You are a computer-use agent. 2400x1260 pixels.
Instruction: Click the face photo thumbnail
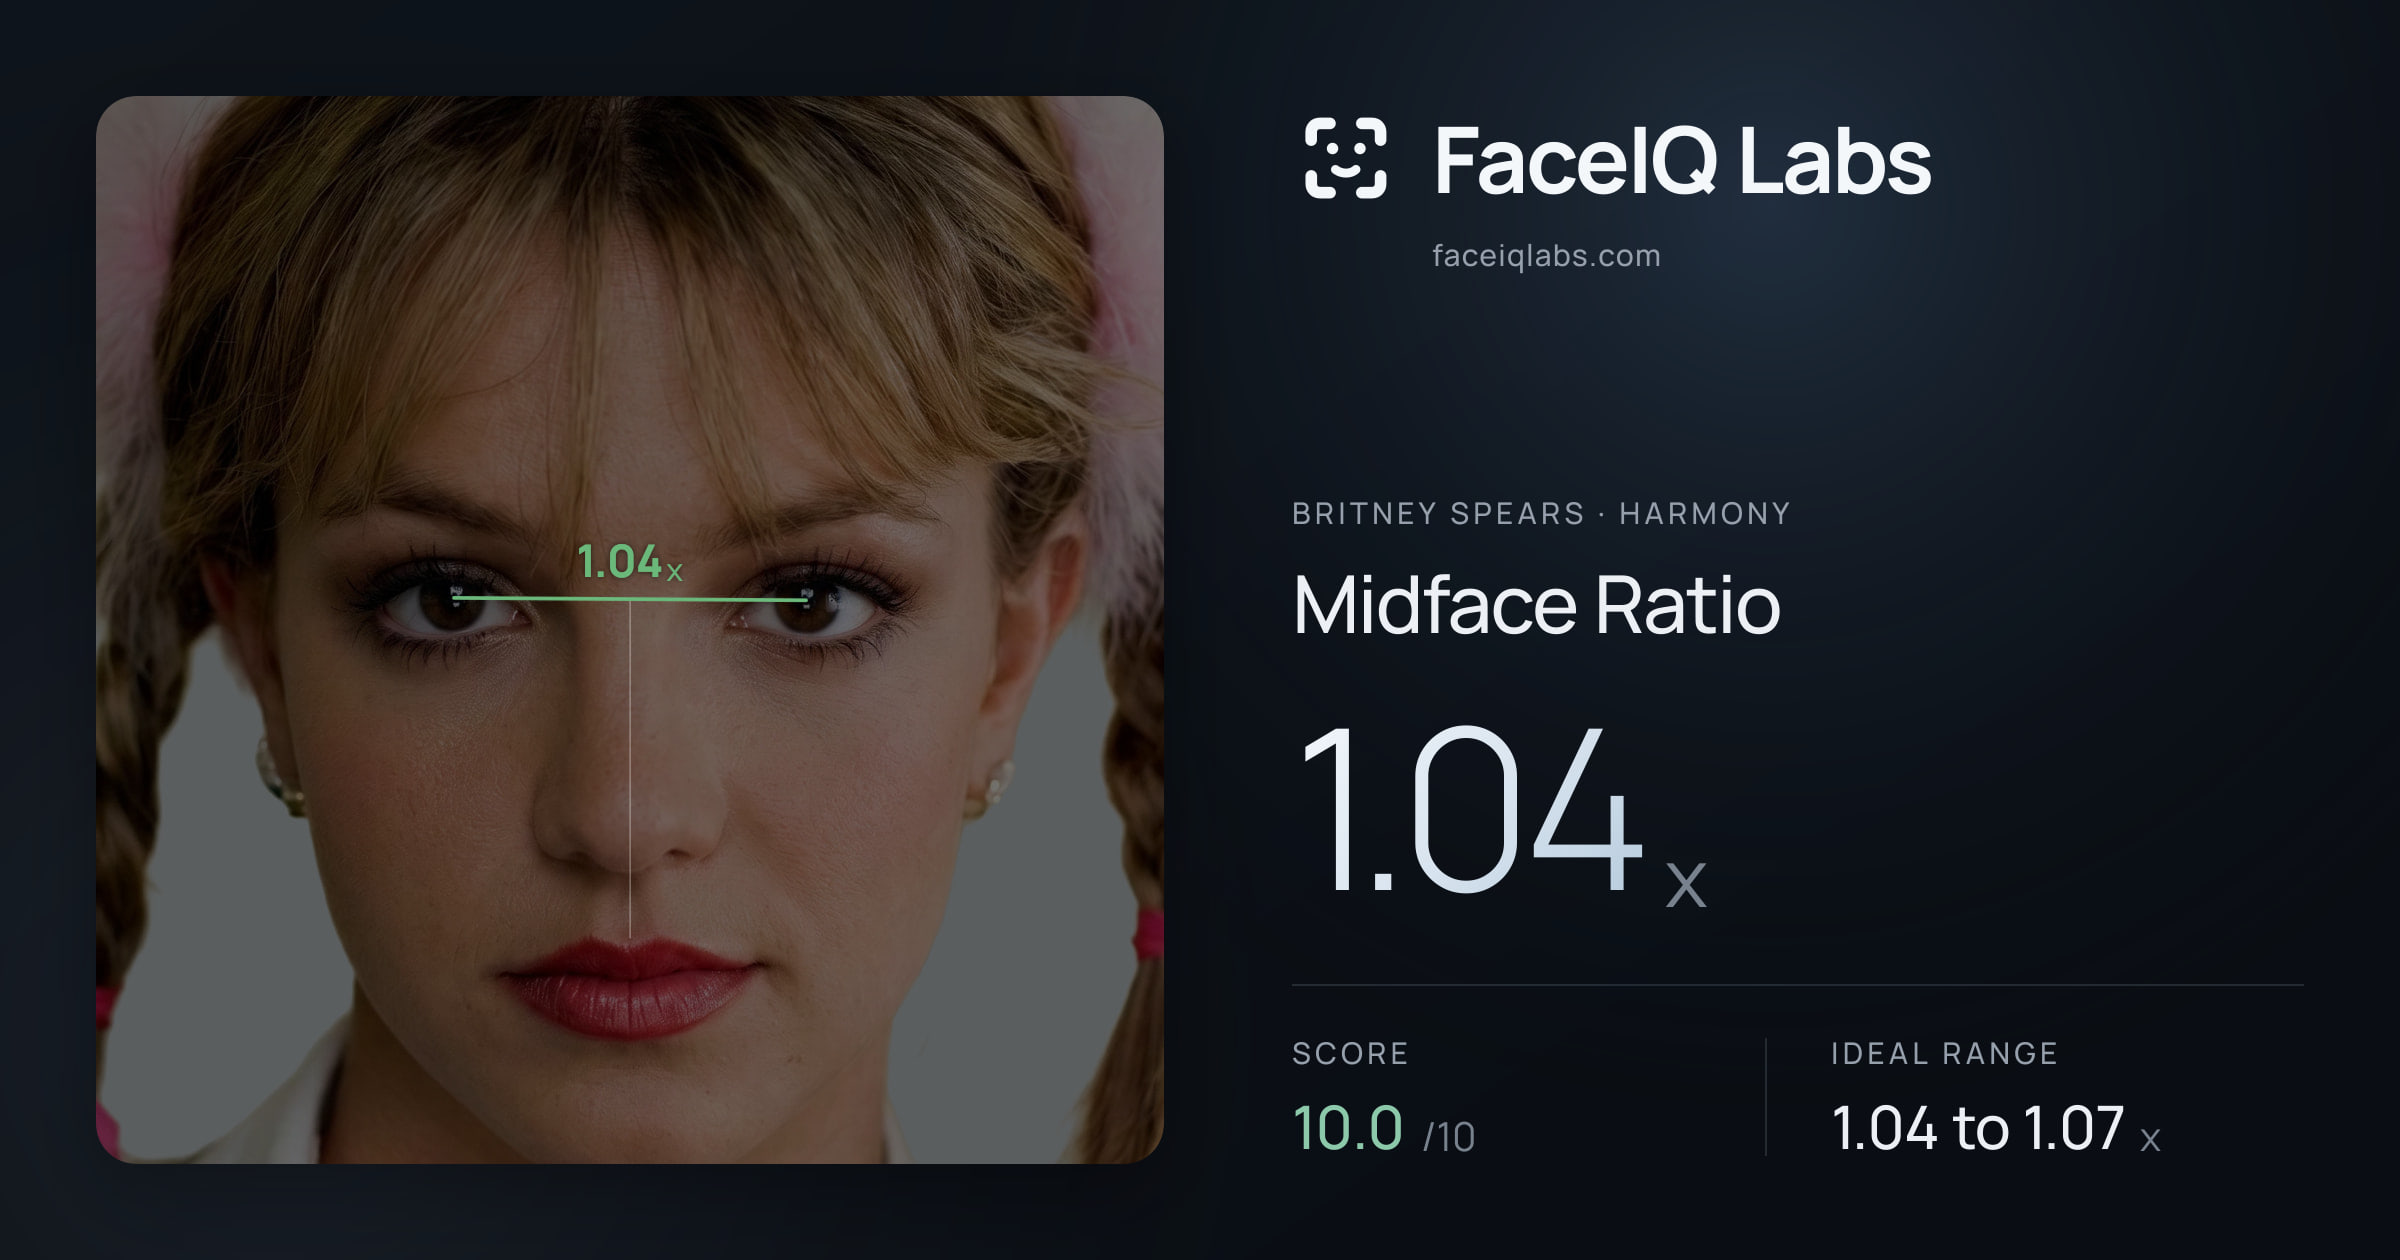pyautogui.click(x=630, y=630)
